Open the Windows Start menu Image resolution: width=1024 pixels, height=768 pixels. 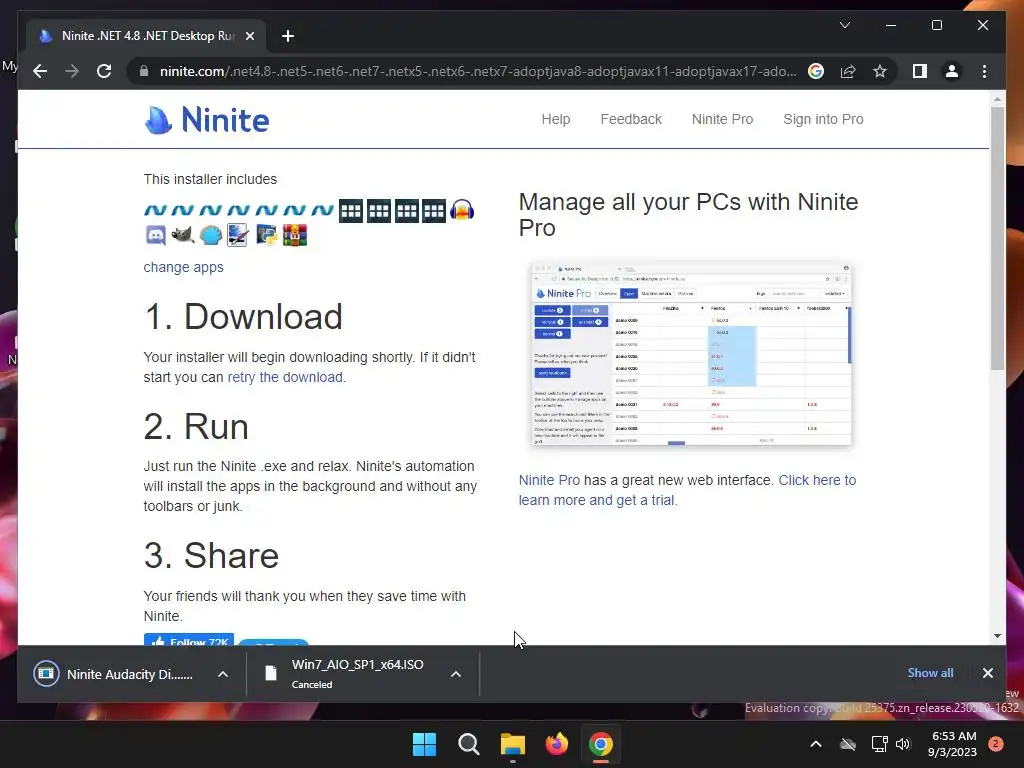(x=424, y=744)
